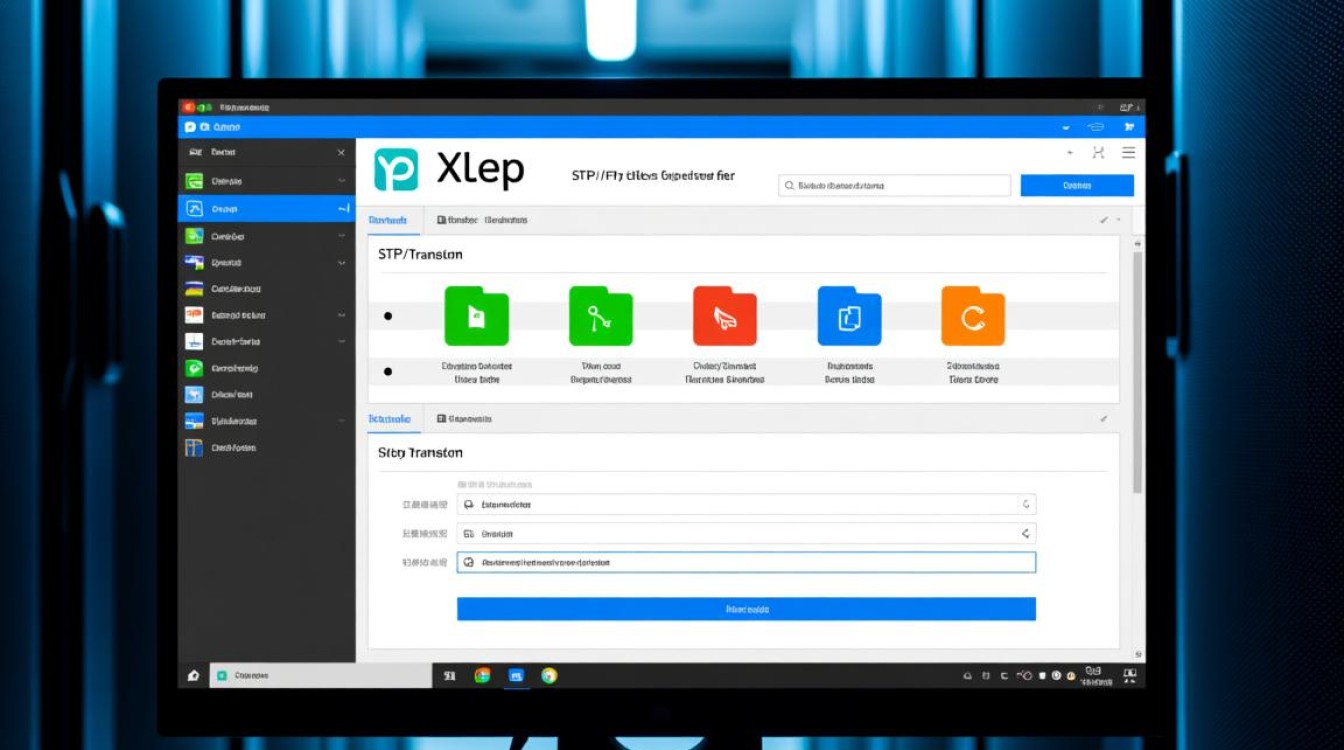Close the sidebar using its X icon
This screenshot has height=750, width=1344.
[341, 153]
